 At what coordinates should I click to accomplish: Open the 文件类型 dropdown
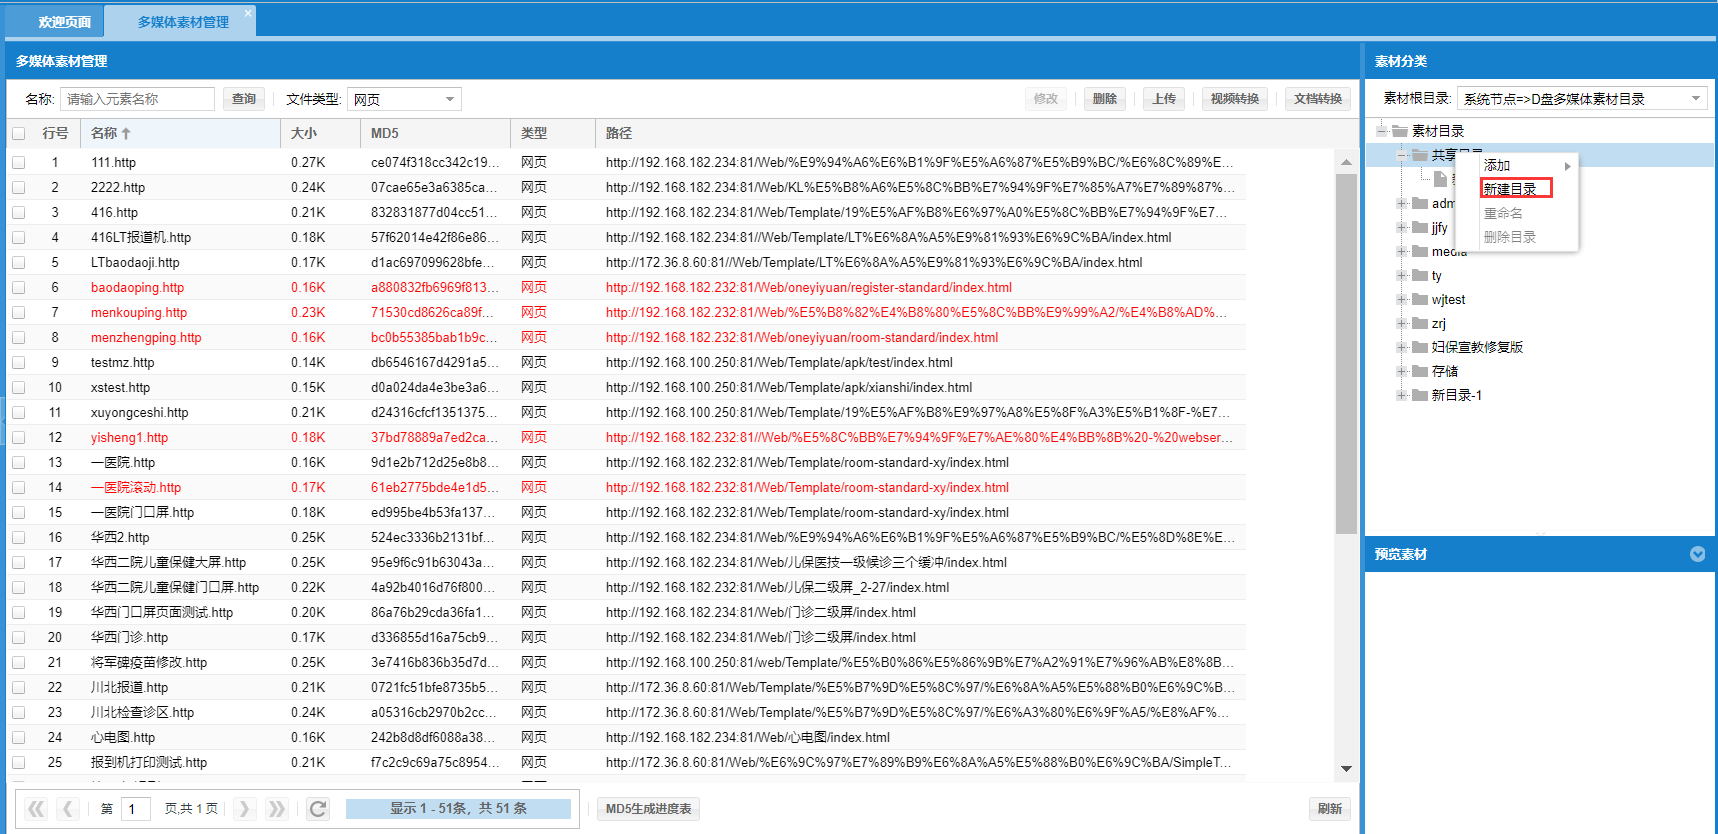[450, 99]
